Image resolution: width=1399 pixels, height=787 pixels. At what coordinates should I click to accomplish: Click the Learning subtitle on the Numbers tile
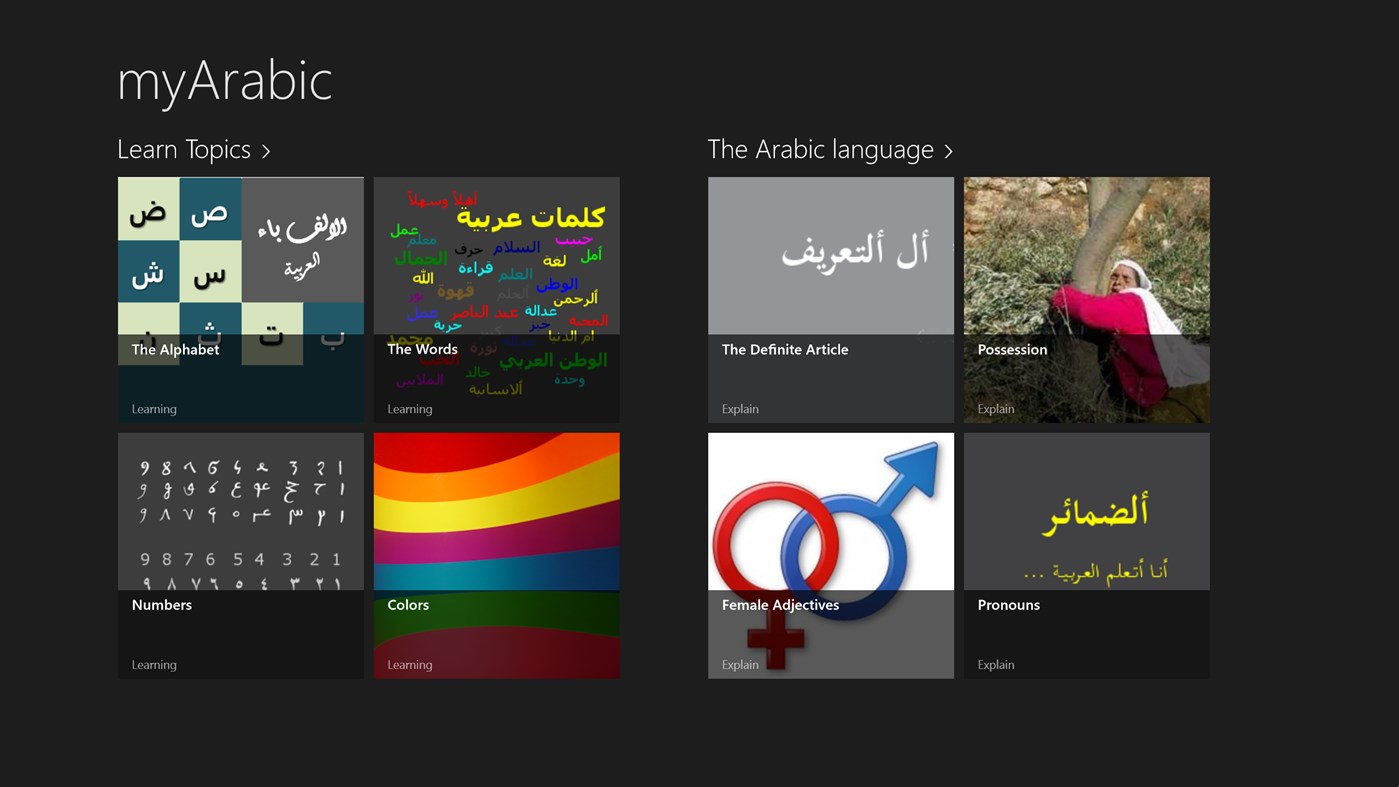coord(154,664)
